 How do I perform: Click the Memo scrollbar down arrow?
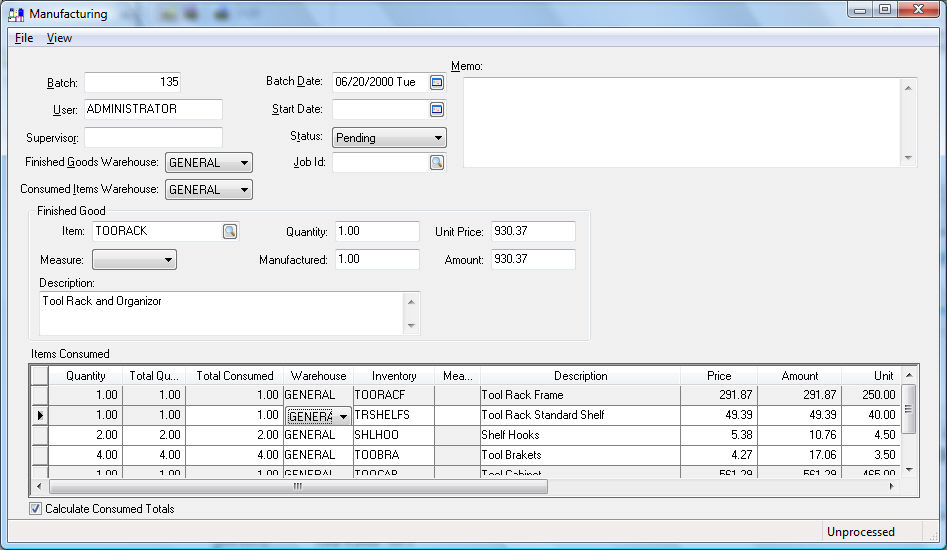[908, 158]
